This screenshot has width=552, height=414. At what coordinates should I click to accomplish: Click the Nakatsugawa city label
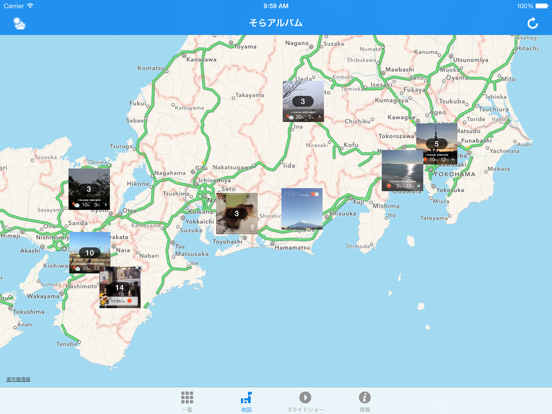point(232,167)
